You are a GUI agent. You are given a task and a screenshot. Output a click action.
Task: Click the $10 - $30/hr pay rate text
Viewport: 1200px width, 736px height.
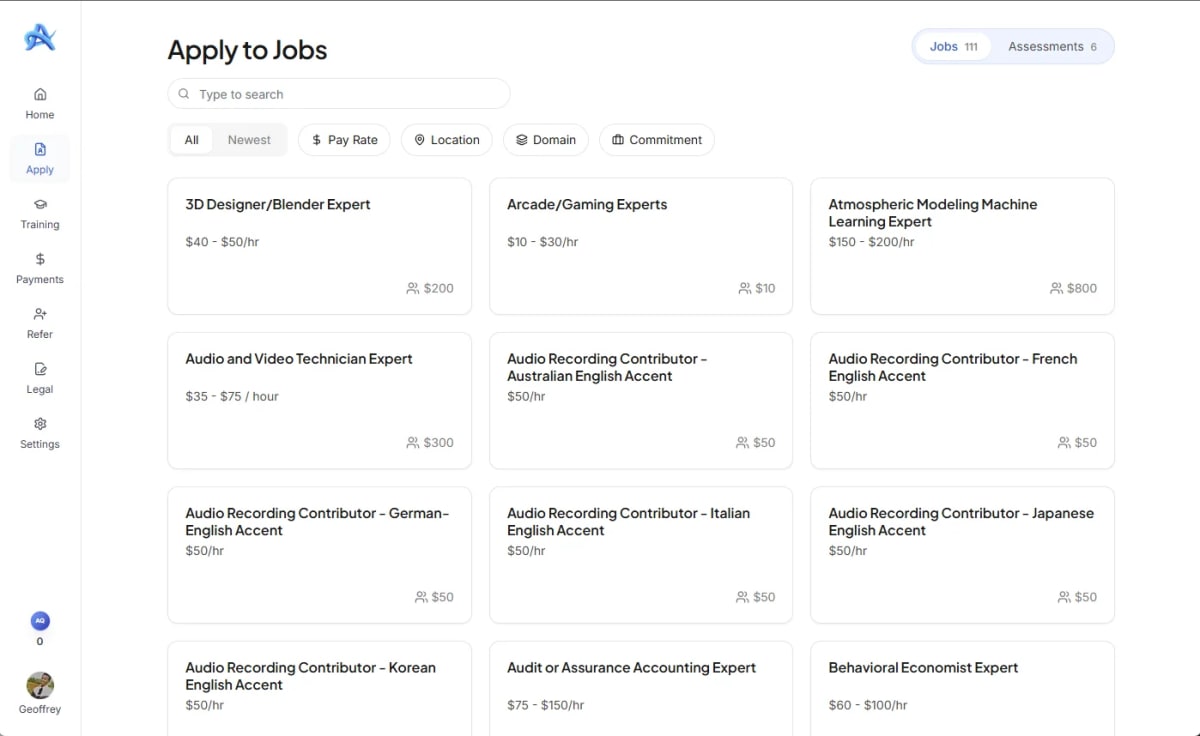click(x=542, y=242)
